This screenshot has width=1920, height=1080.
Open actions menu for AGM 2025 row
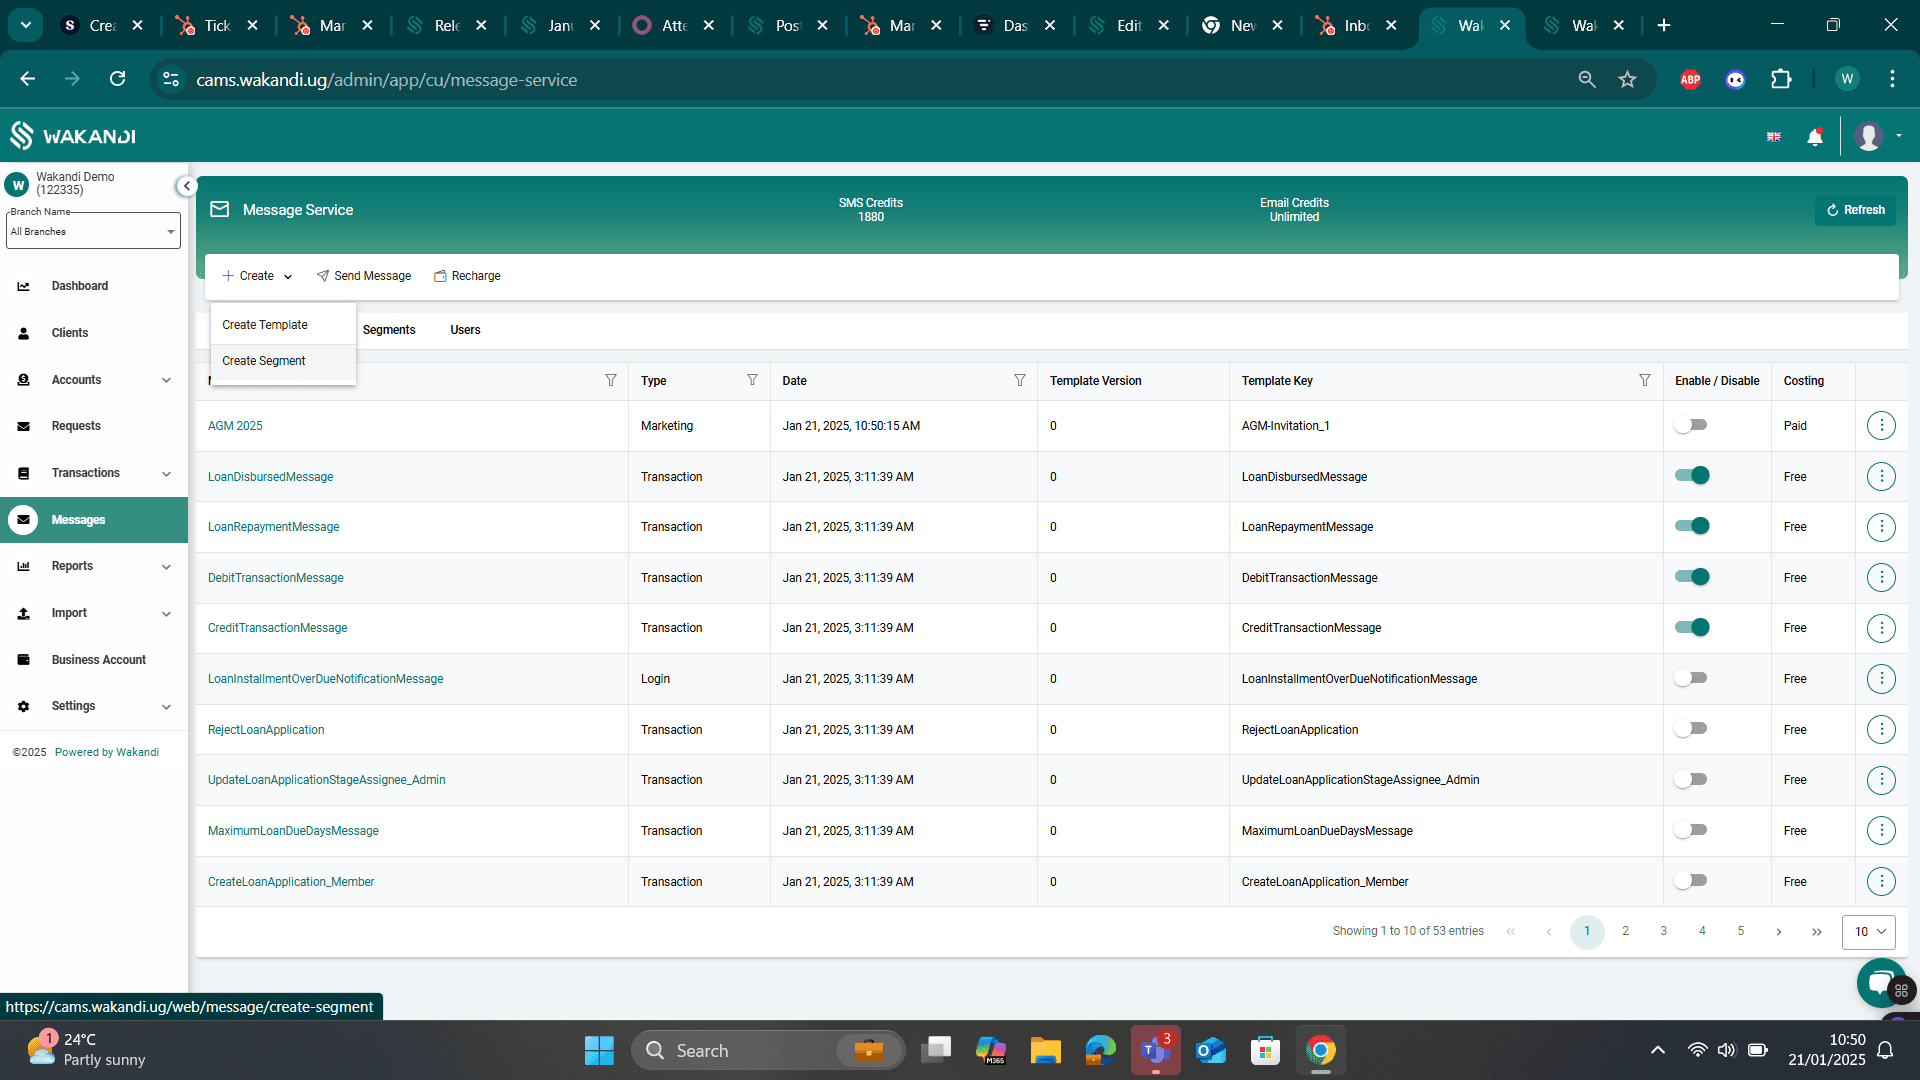1881,426
